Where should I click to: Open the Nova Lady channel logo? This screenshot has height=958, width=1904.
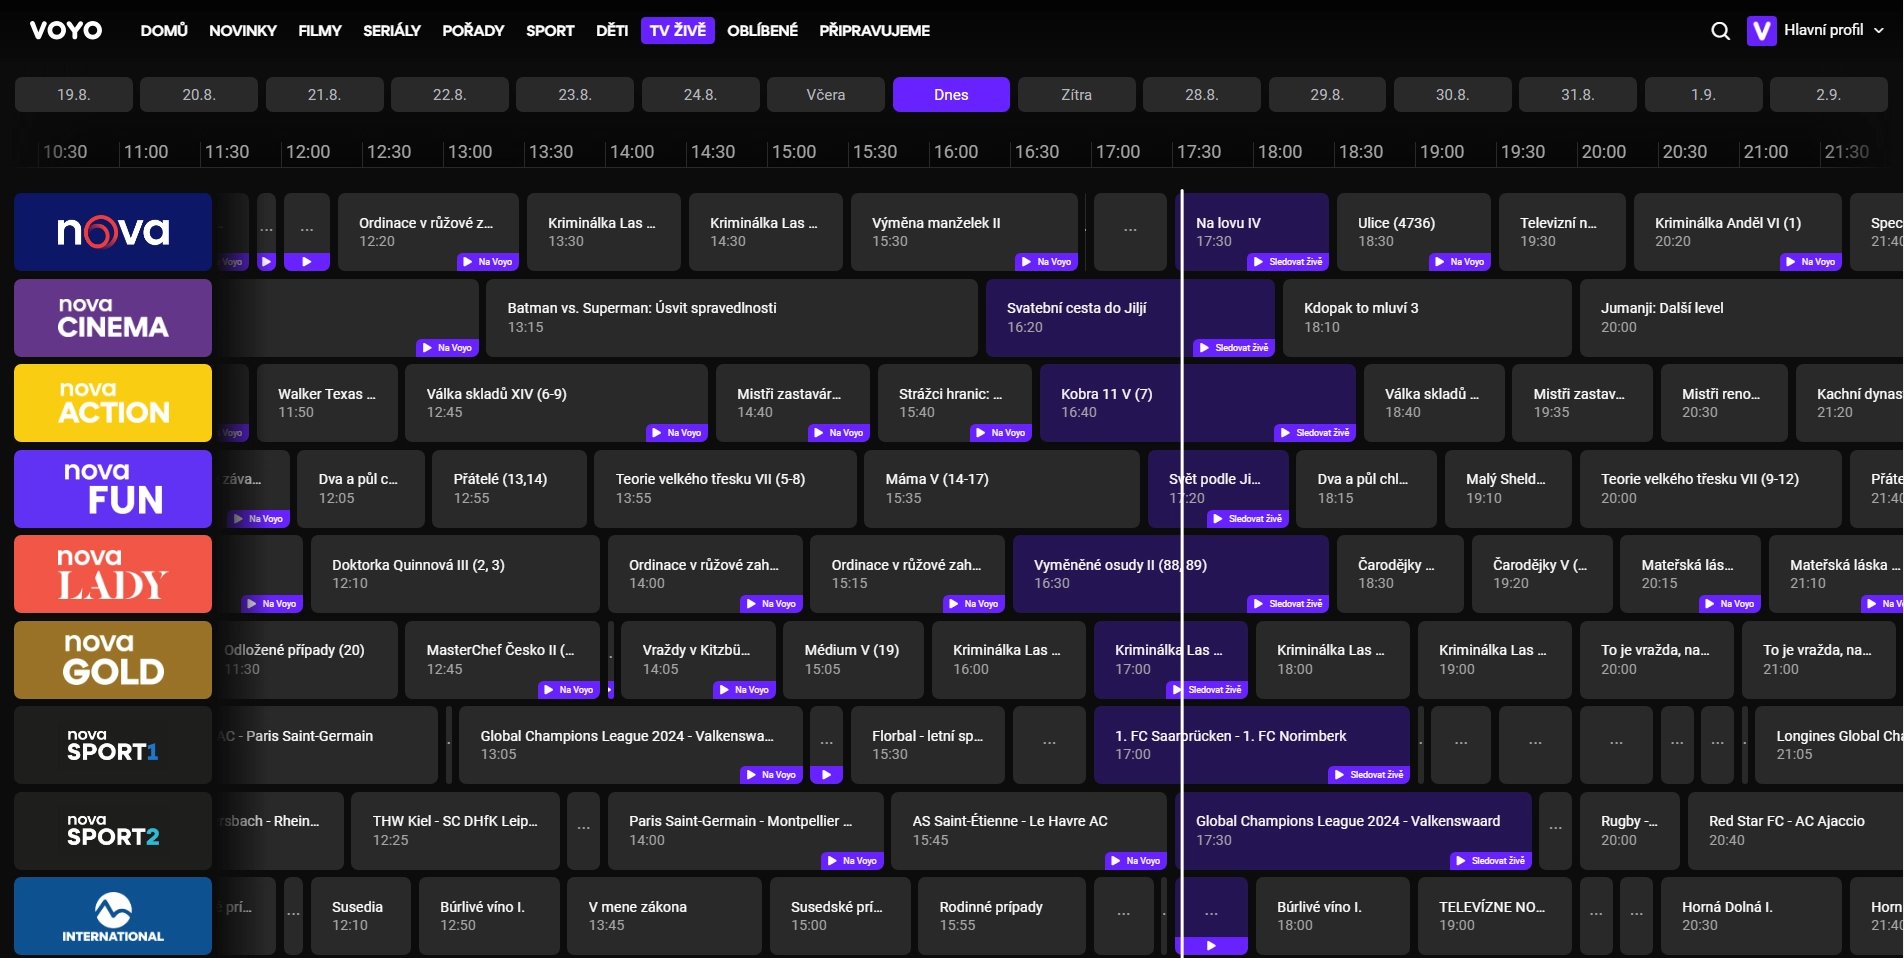click(x=113, y=574)
